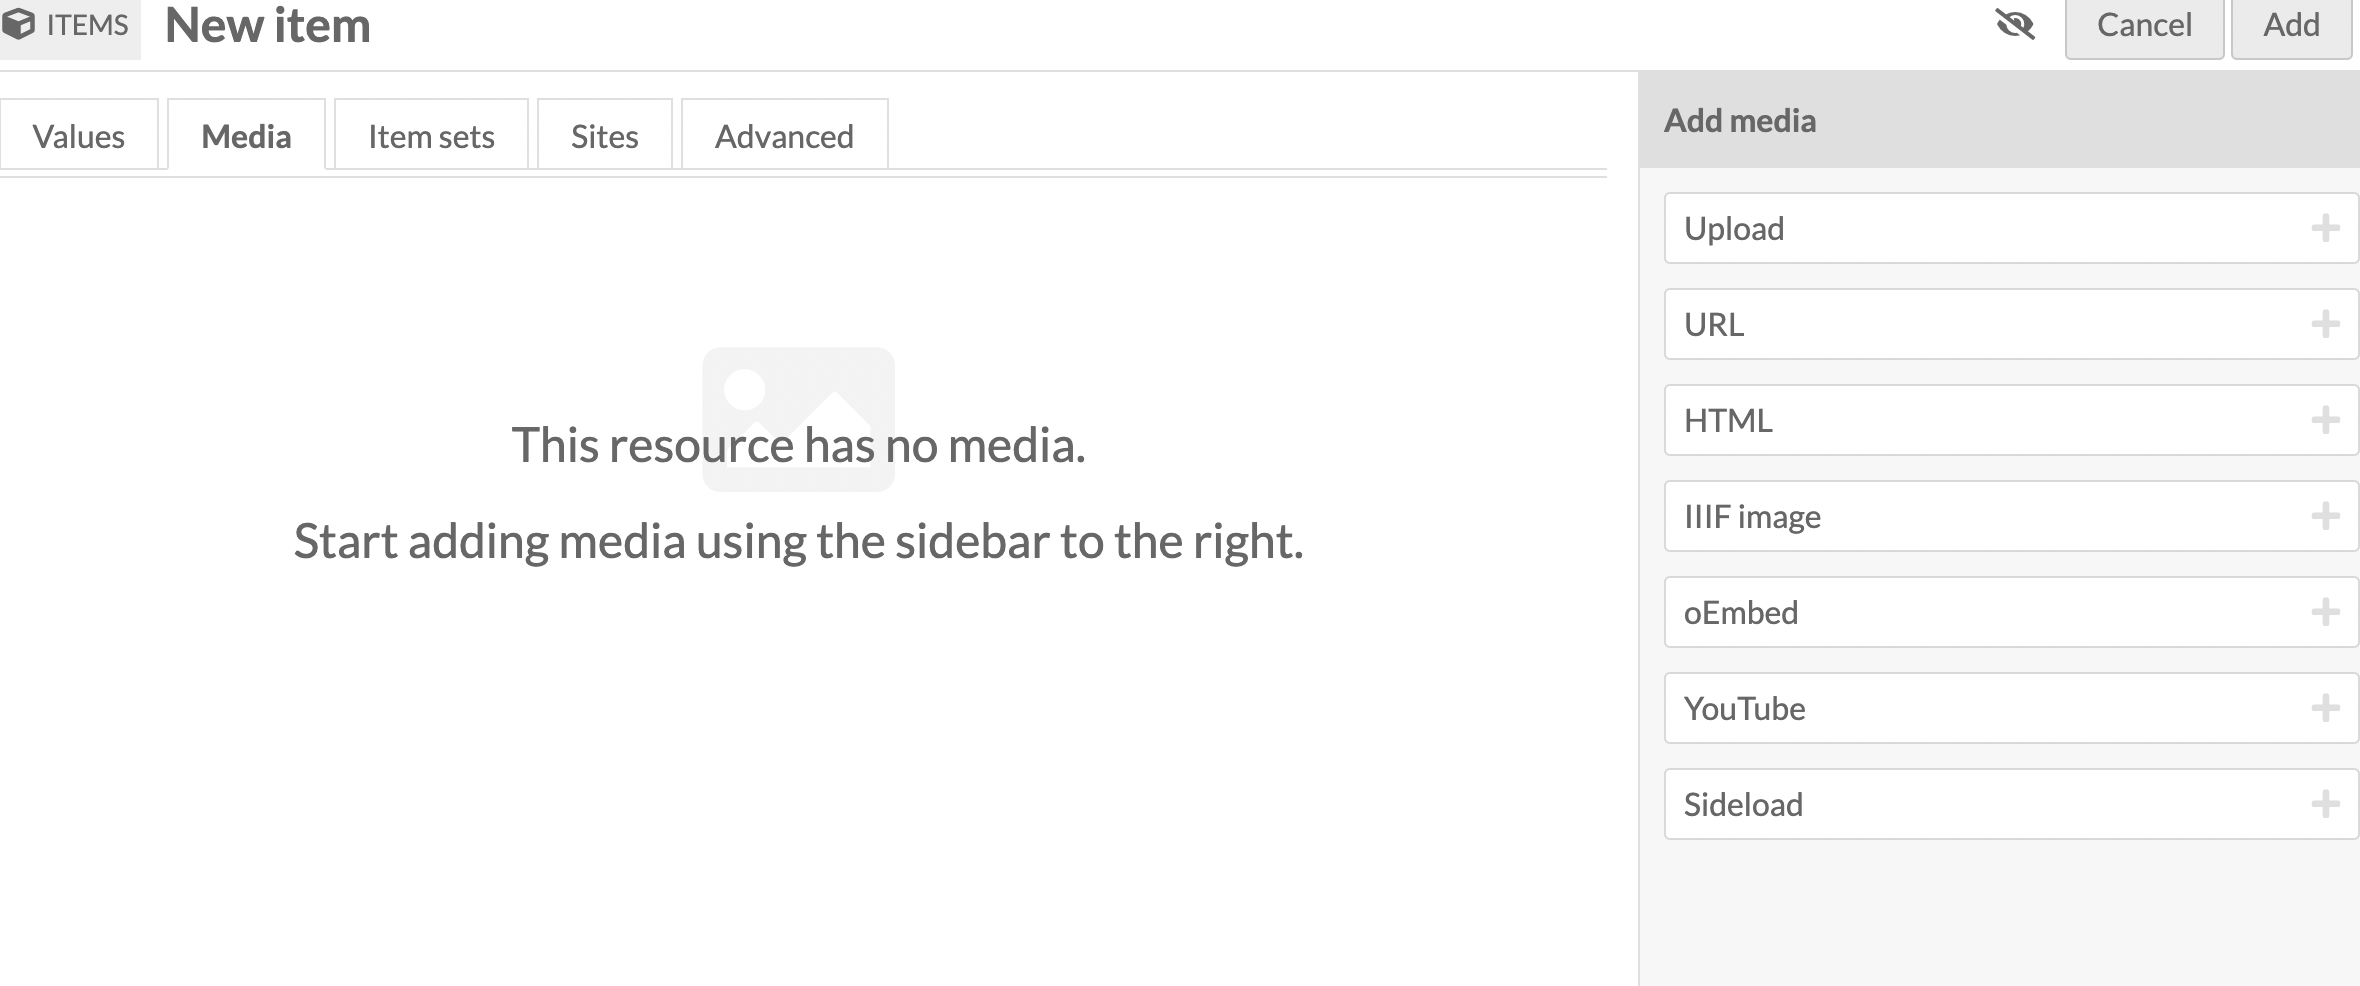2360x986 pixels.
Task: Click the plus icon beside Sideload
Action: click(x=2325, y=805)
